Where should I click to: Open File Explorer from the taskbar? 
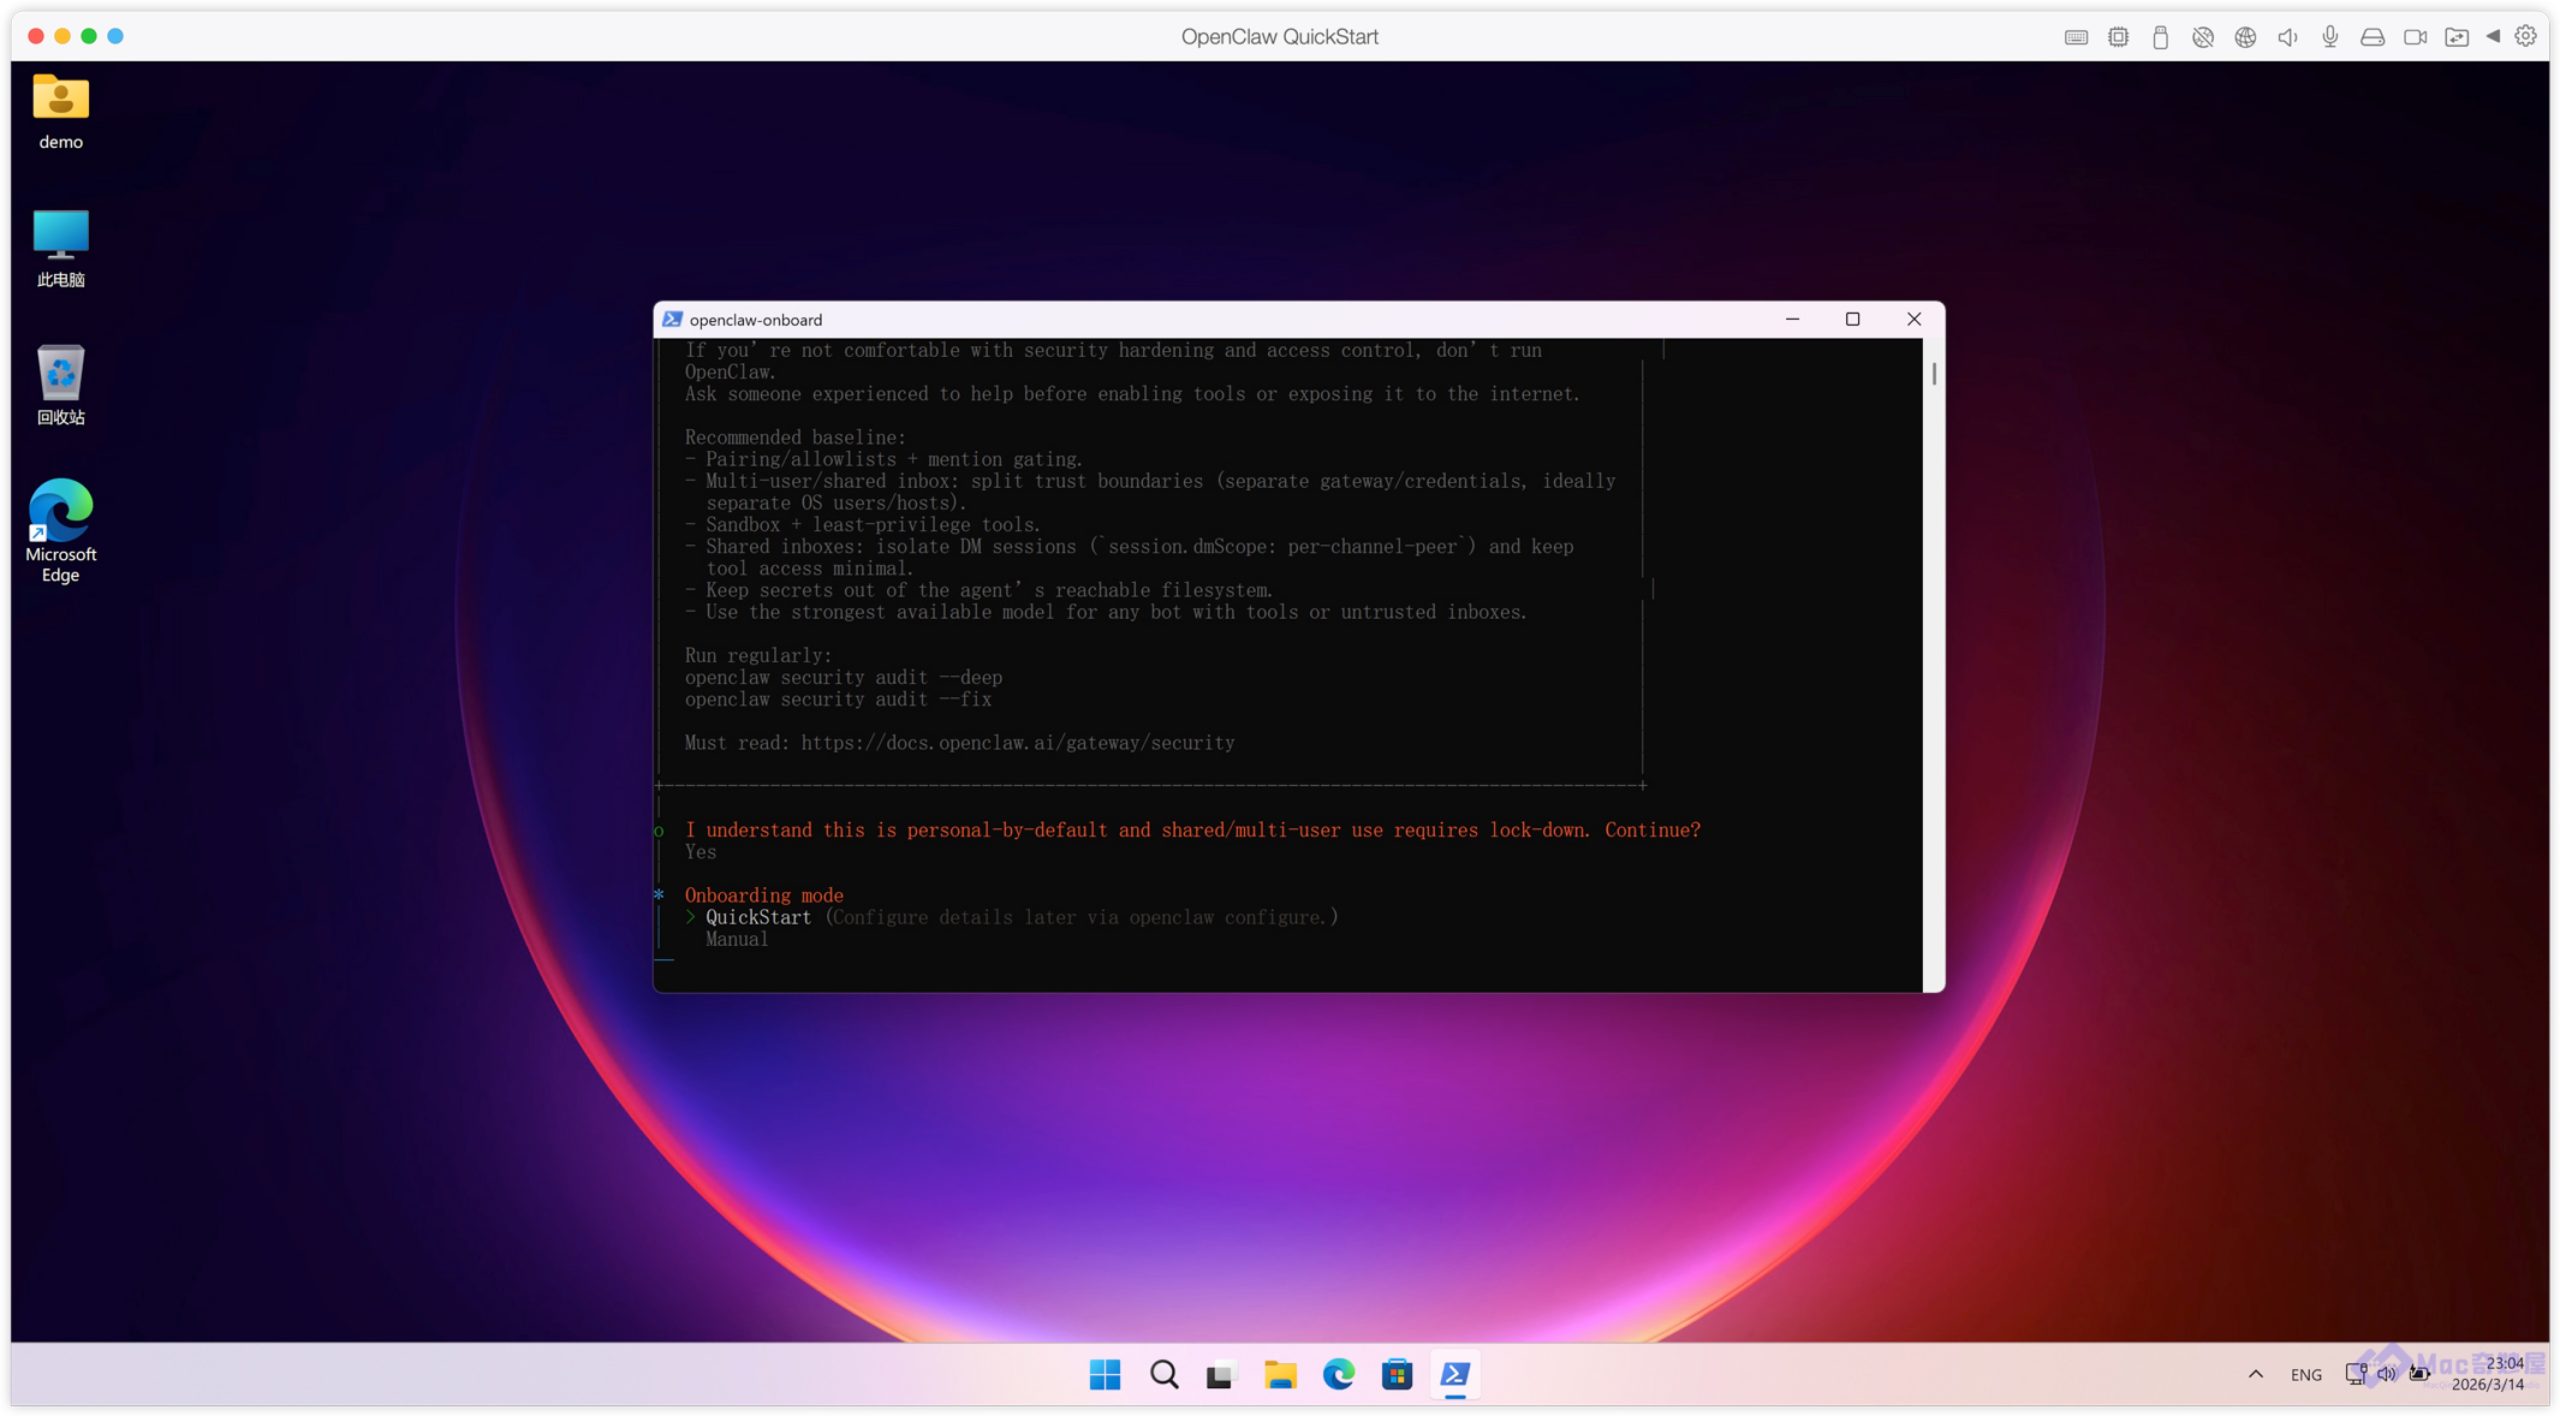1279,1375
